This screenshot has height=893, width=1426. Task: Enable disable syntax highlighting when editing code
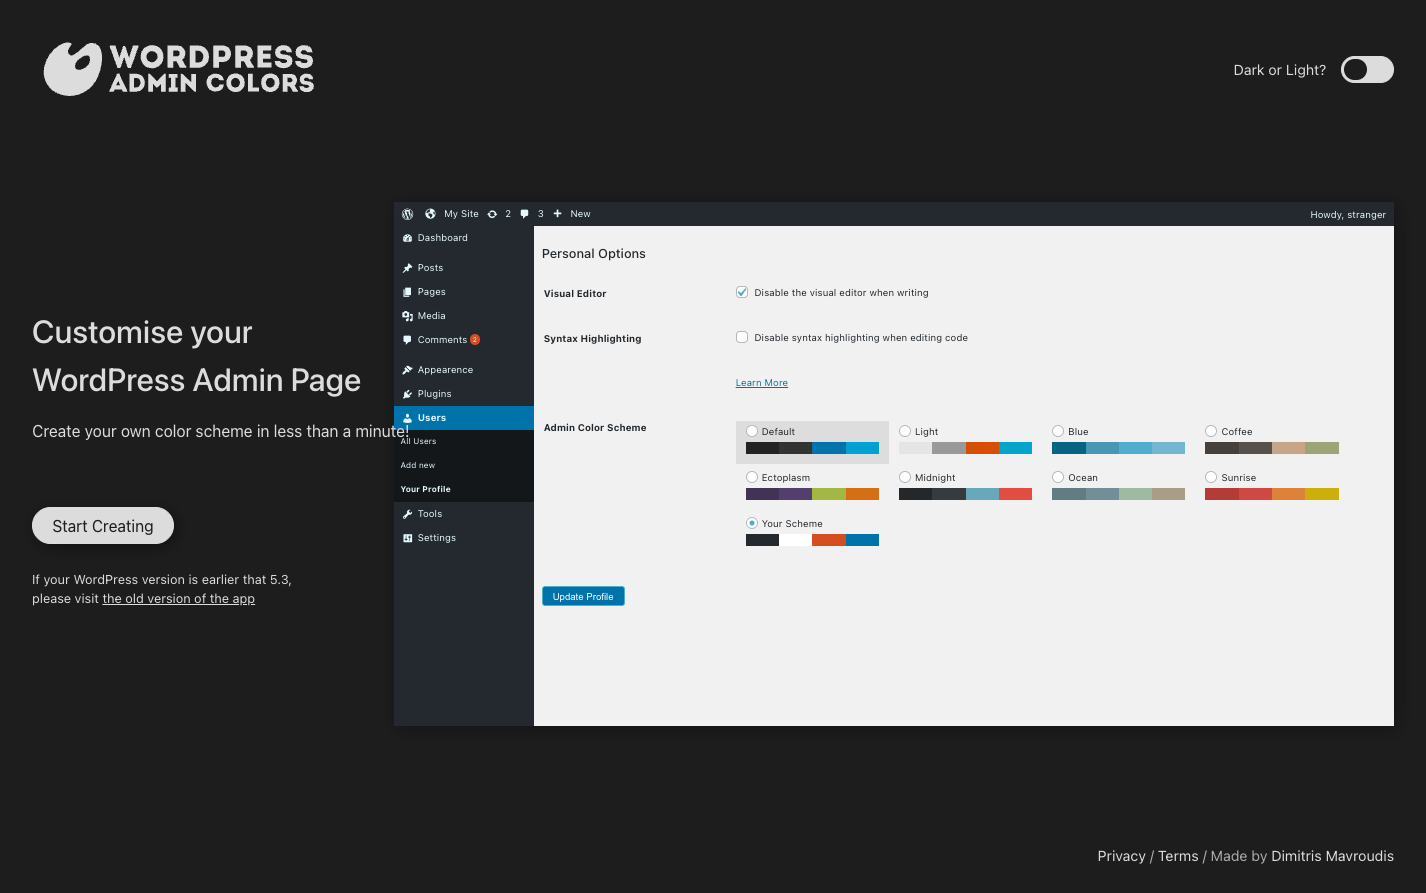tap(742, 337)
